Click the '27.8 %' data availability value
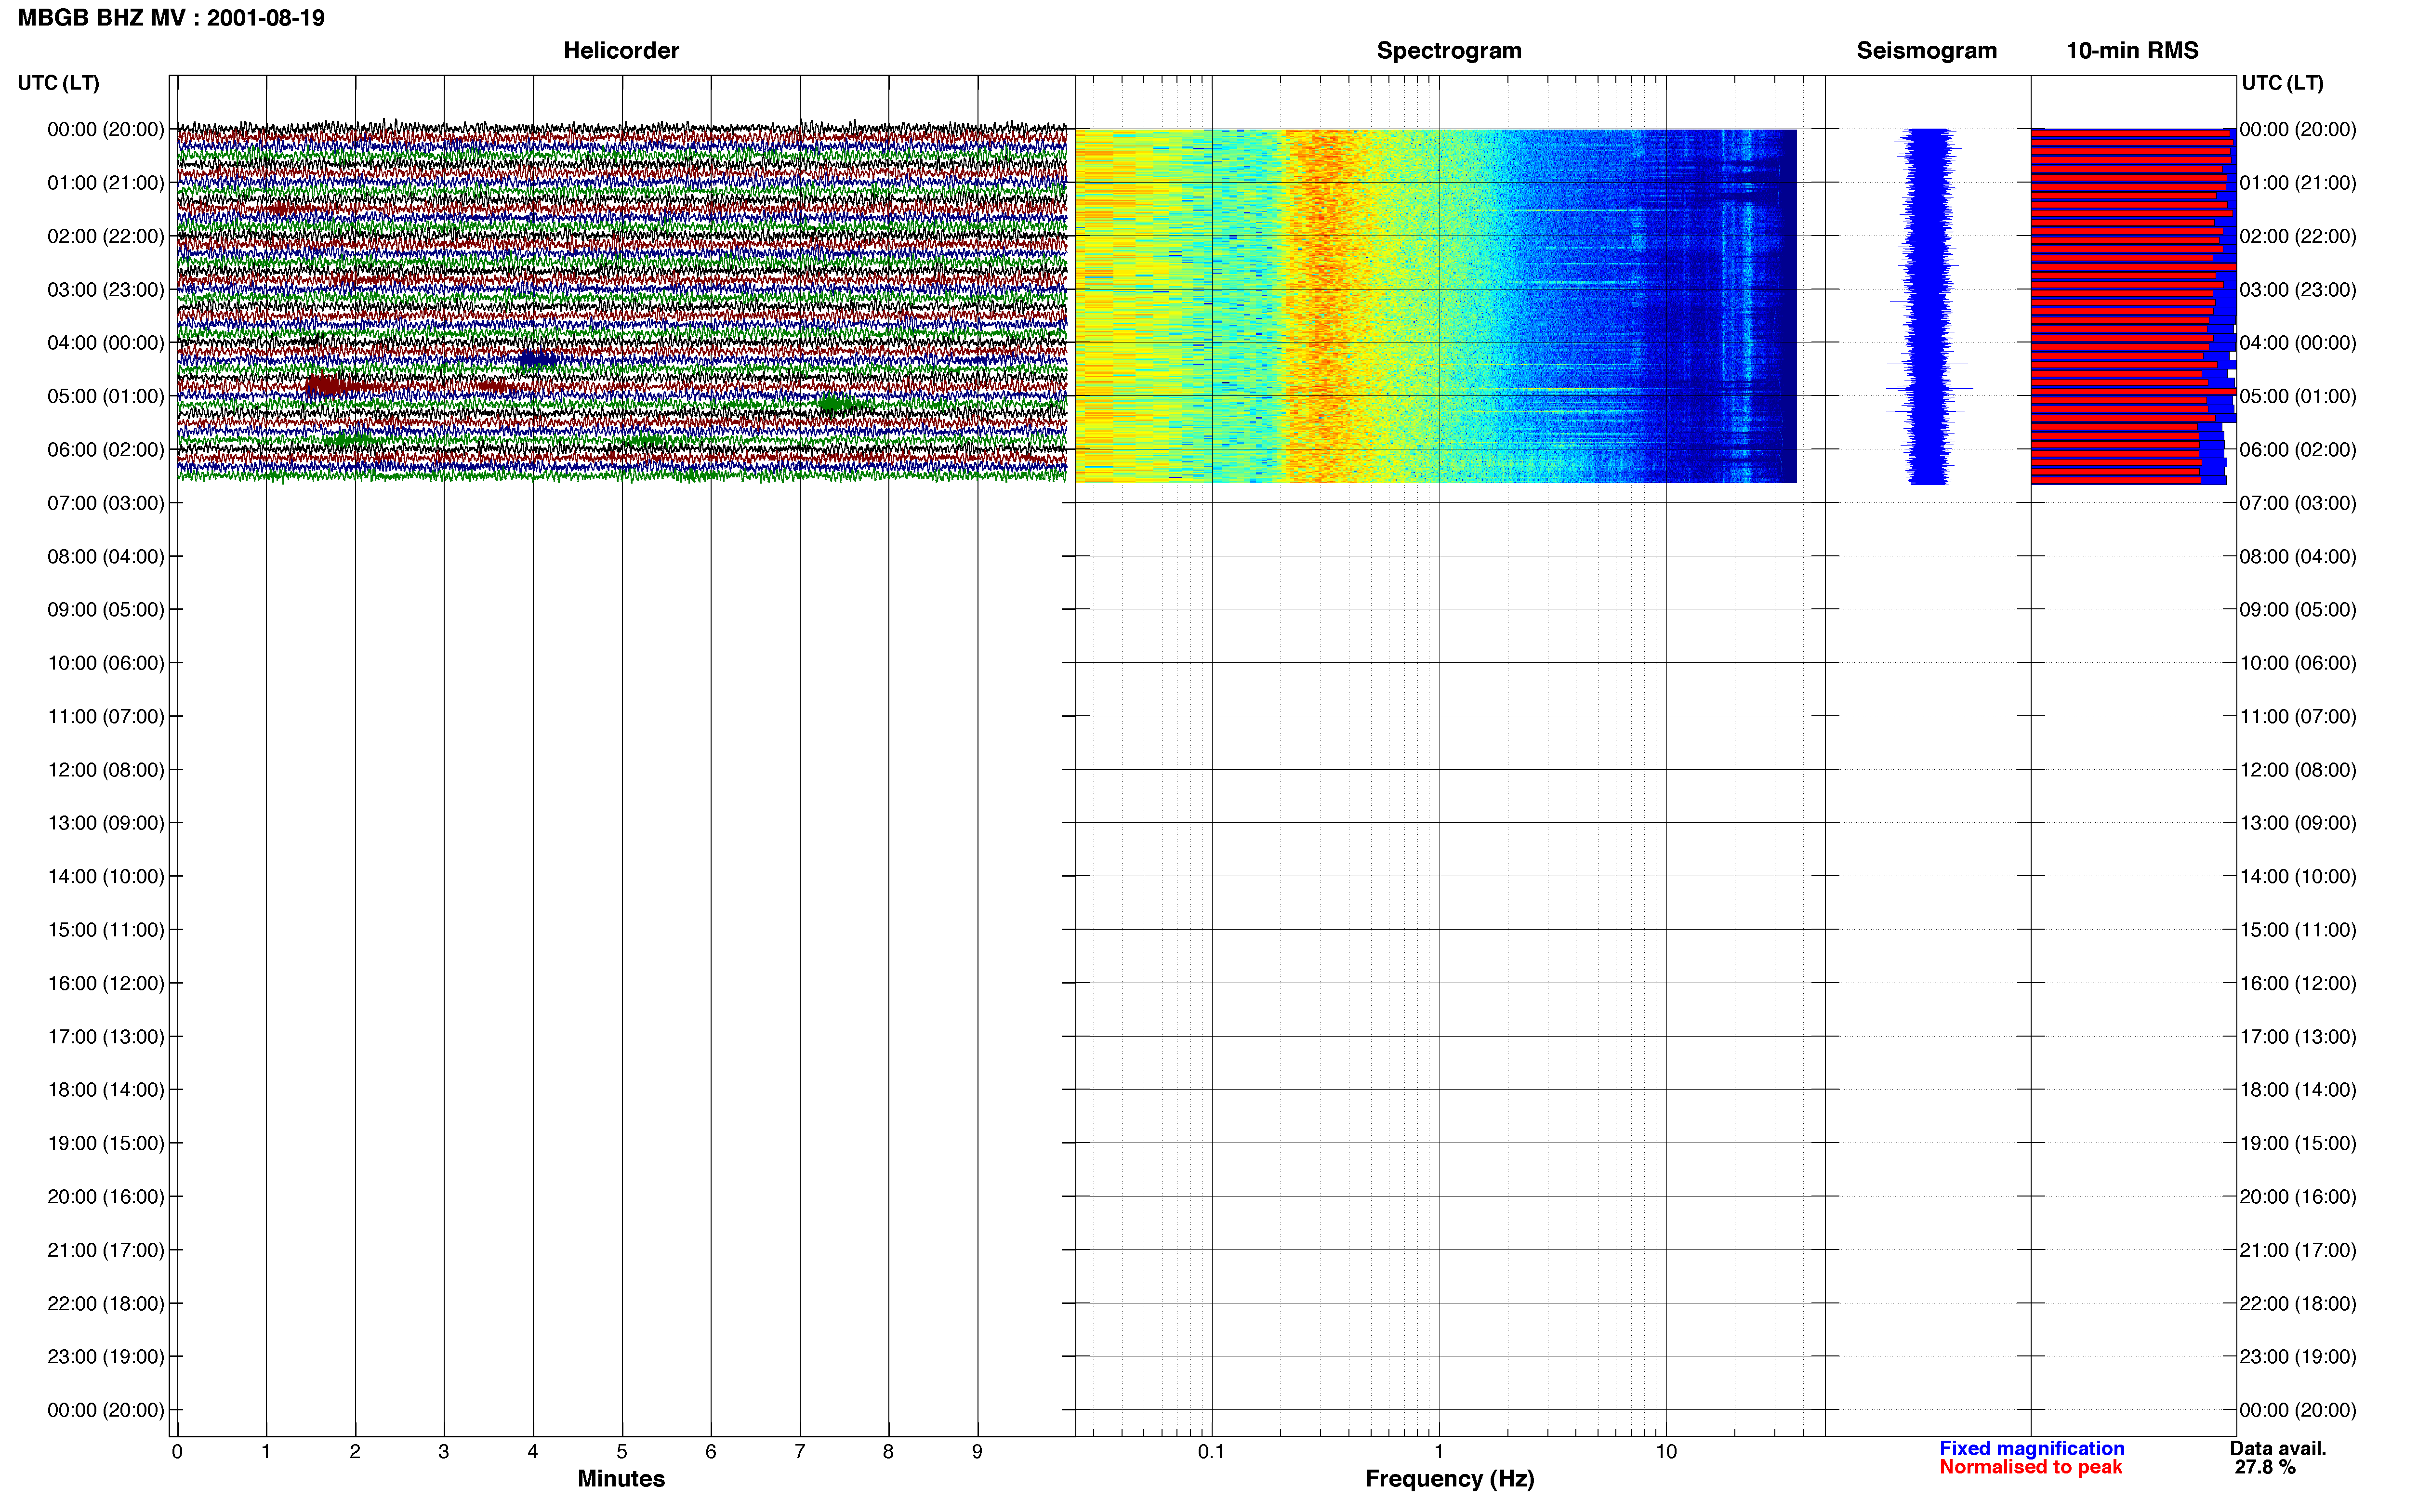The image size is (2418, 1512). (x=2265, y=1468)
